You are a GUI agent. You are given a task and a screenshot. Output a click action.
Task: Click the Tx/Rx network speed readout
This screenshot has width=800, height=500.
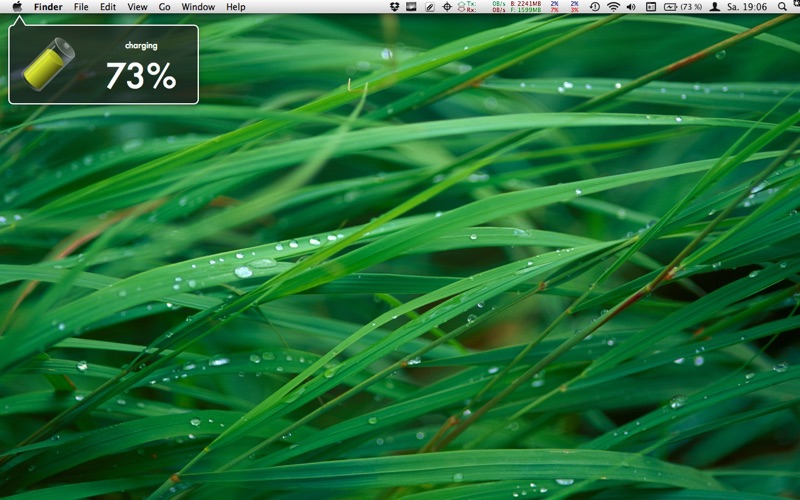pos(486,7)
